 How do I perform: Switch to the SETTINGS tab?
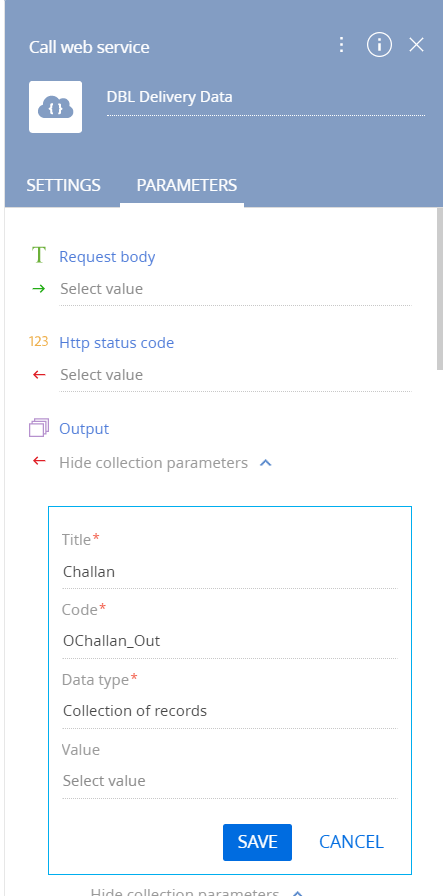pos(63,185)
